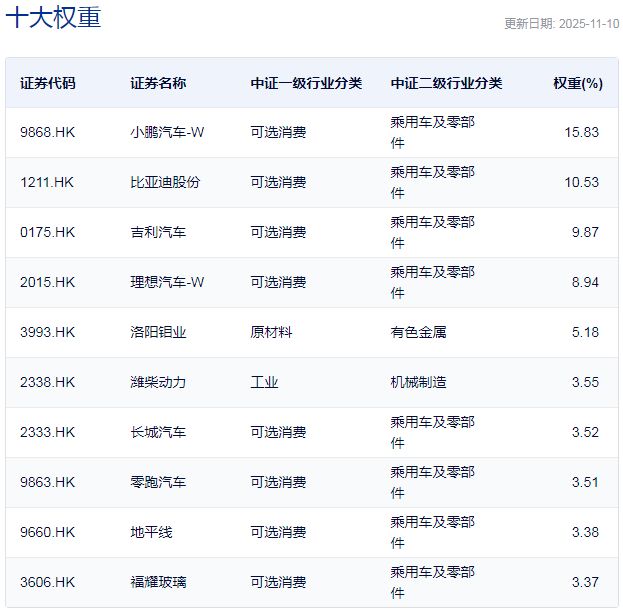The image size is (623, 615).
Task: Click 乘用车及零部件 in the 福耀玻璃 row
Action: tap(432, 583)
